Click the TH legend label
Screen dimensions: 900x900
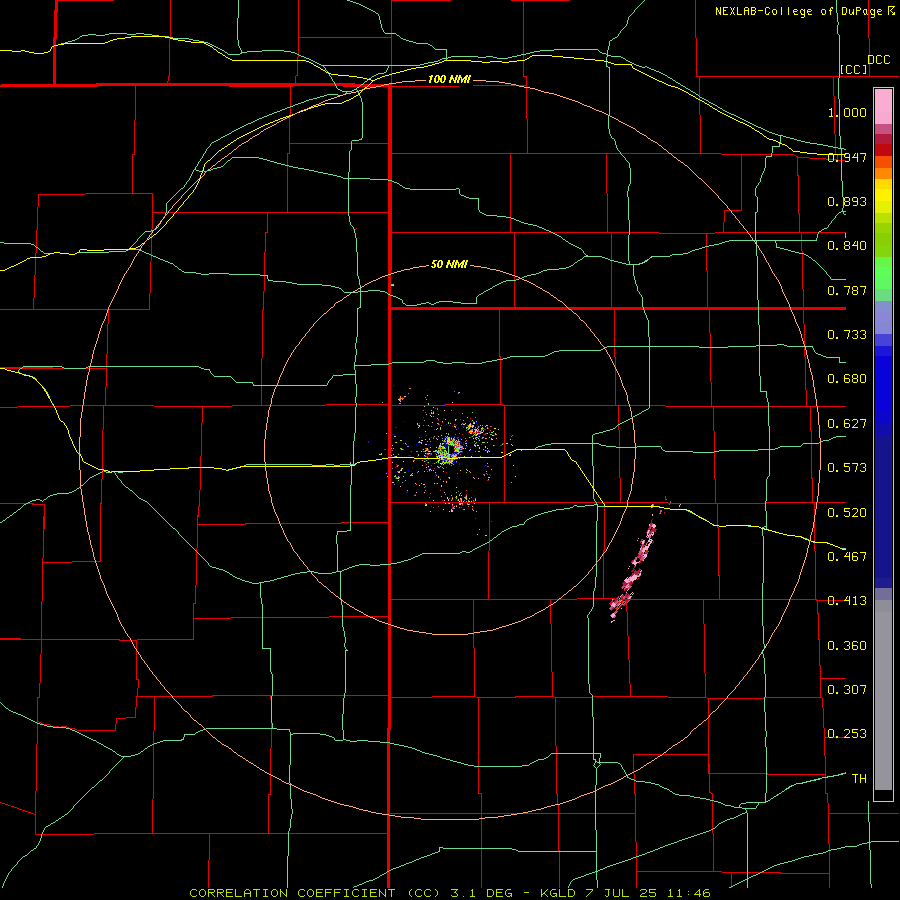point(859,778)
